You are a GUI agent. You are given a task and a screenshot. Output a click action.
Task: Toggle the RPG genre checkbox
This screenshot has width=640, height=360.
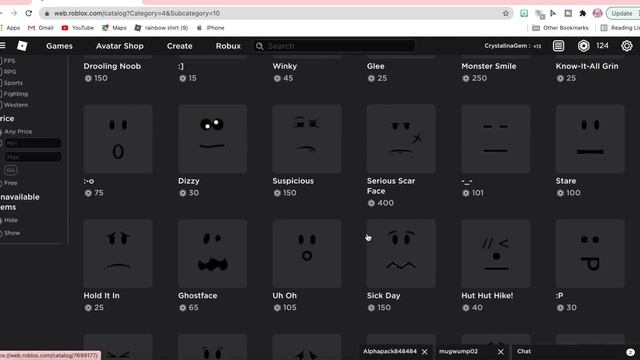1,72
